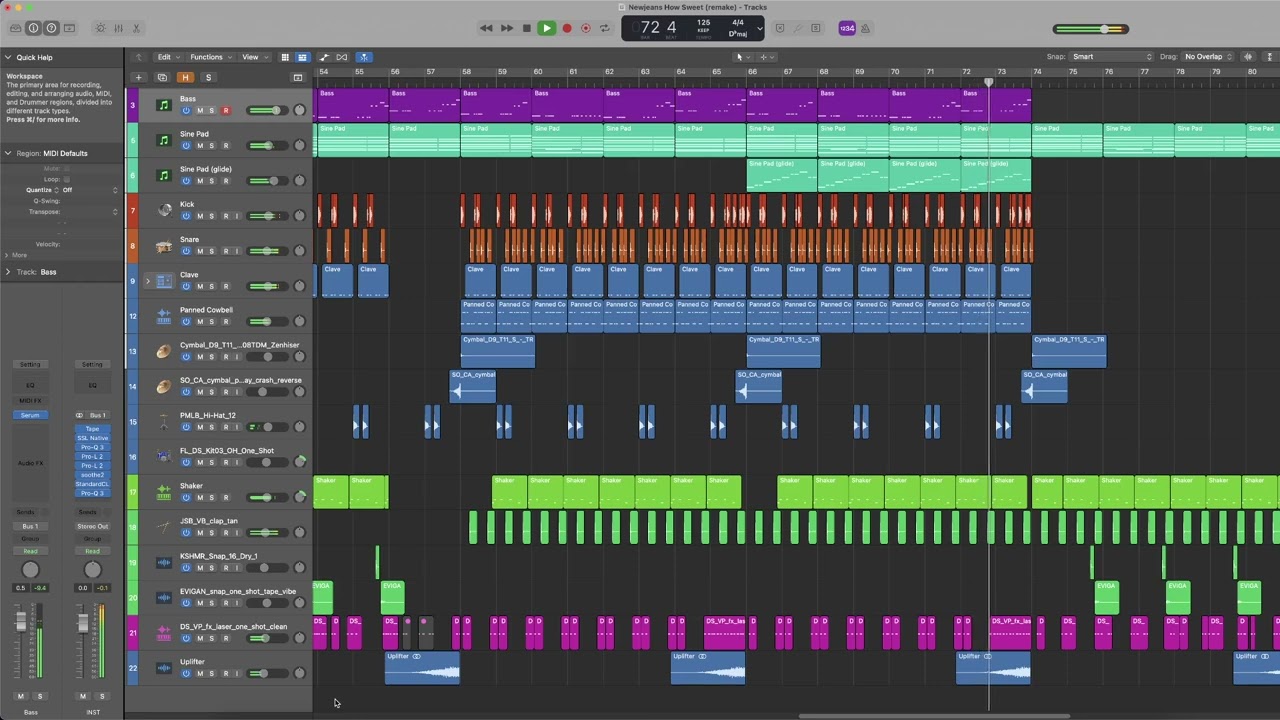Click Read automation on Bass strip
The height and width of the screenshot is (720, 1280).
(30, 551)
